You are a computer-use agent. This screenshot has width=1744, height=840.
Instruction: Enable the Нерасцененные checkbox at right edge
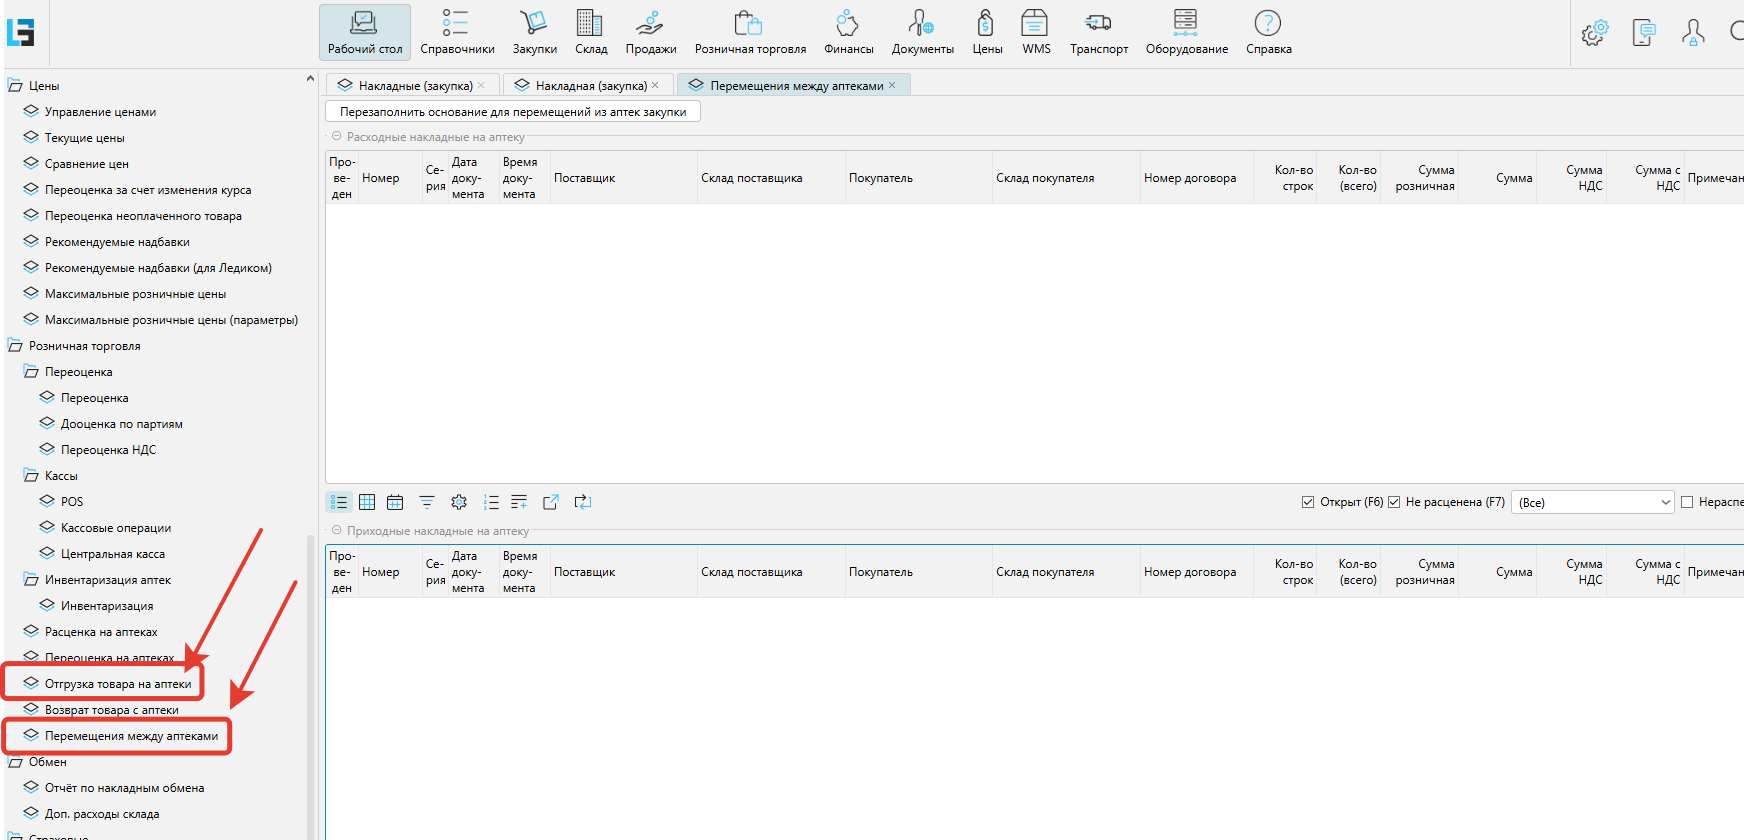pos(1687,502)
